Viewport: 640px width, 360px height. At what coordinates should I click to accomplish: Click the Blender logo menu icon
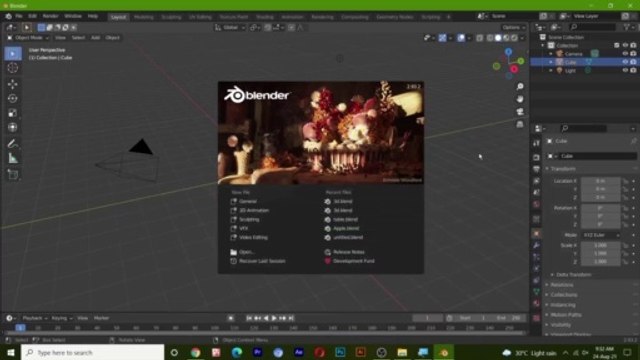[8, 16]
